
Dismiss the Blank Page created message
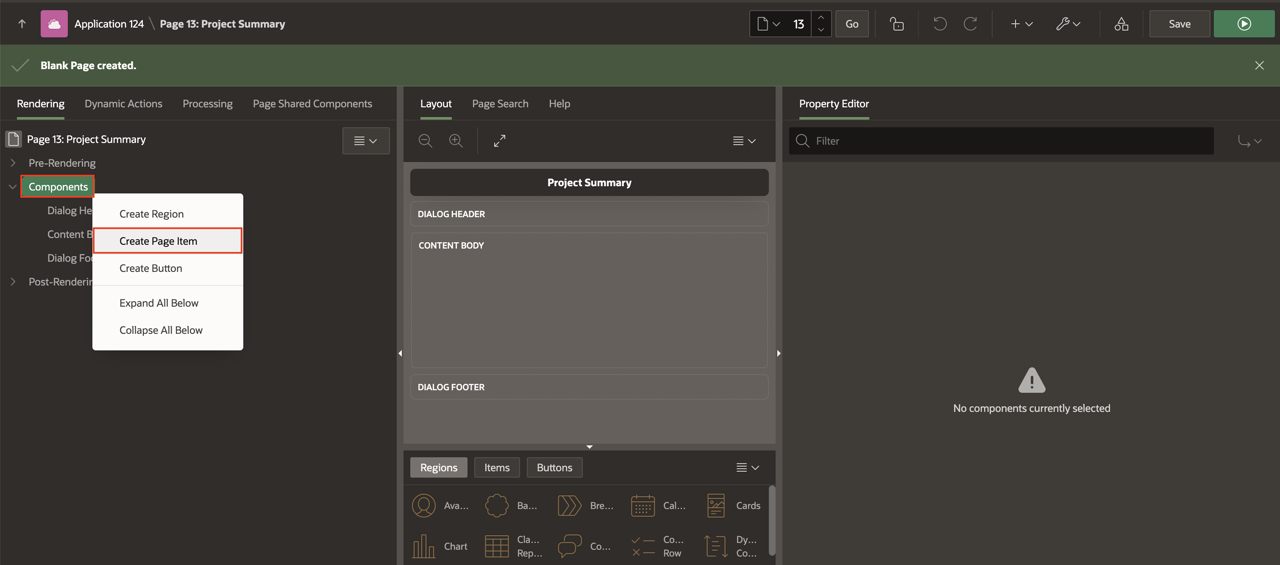click(x=1259, y=65)
